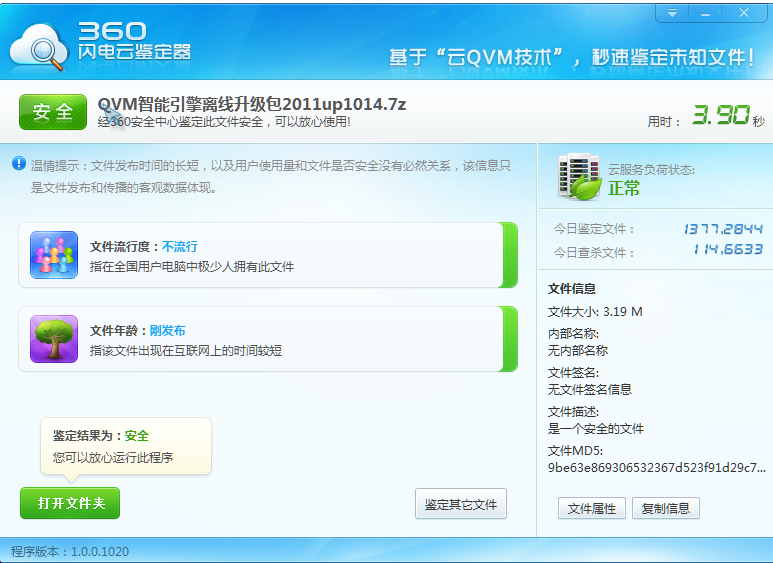The height and width of the screenshot is (563, 773).
Task: Close the 360 cloud identifier window
Action: click(x=745, y=13)
